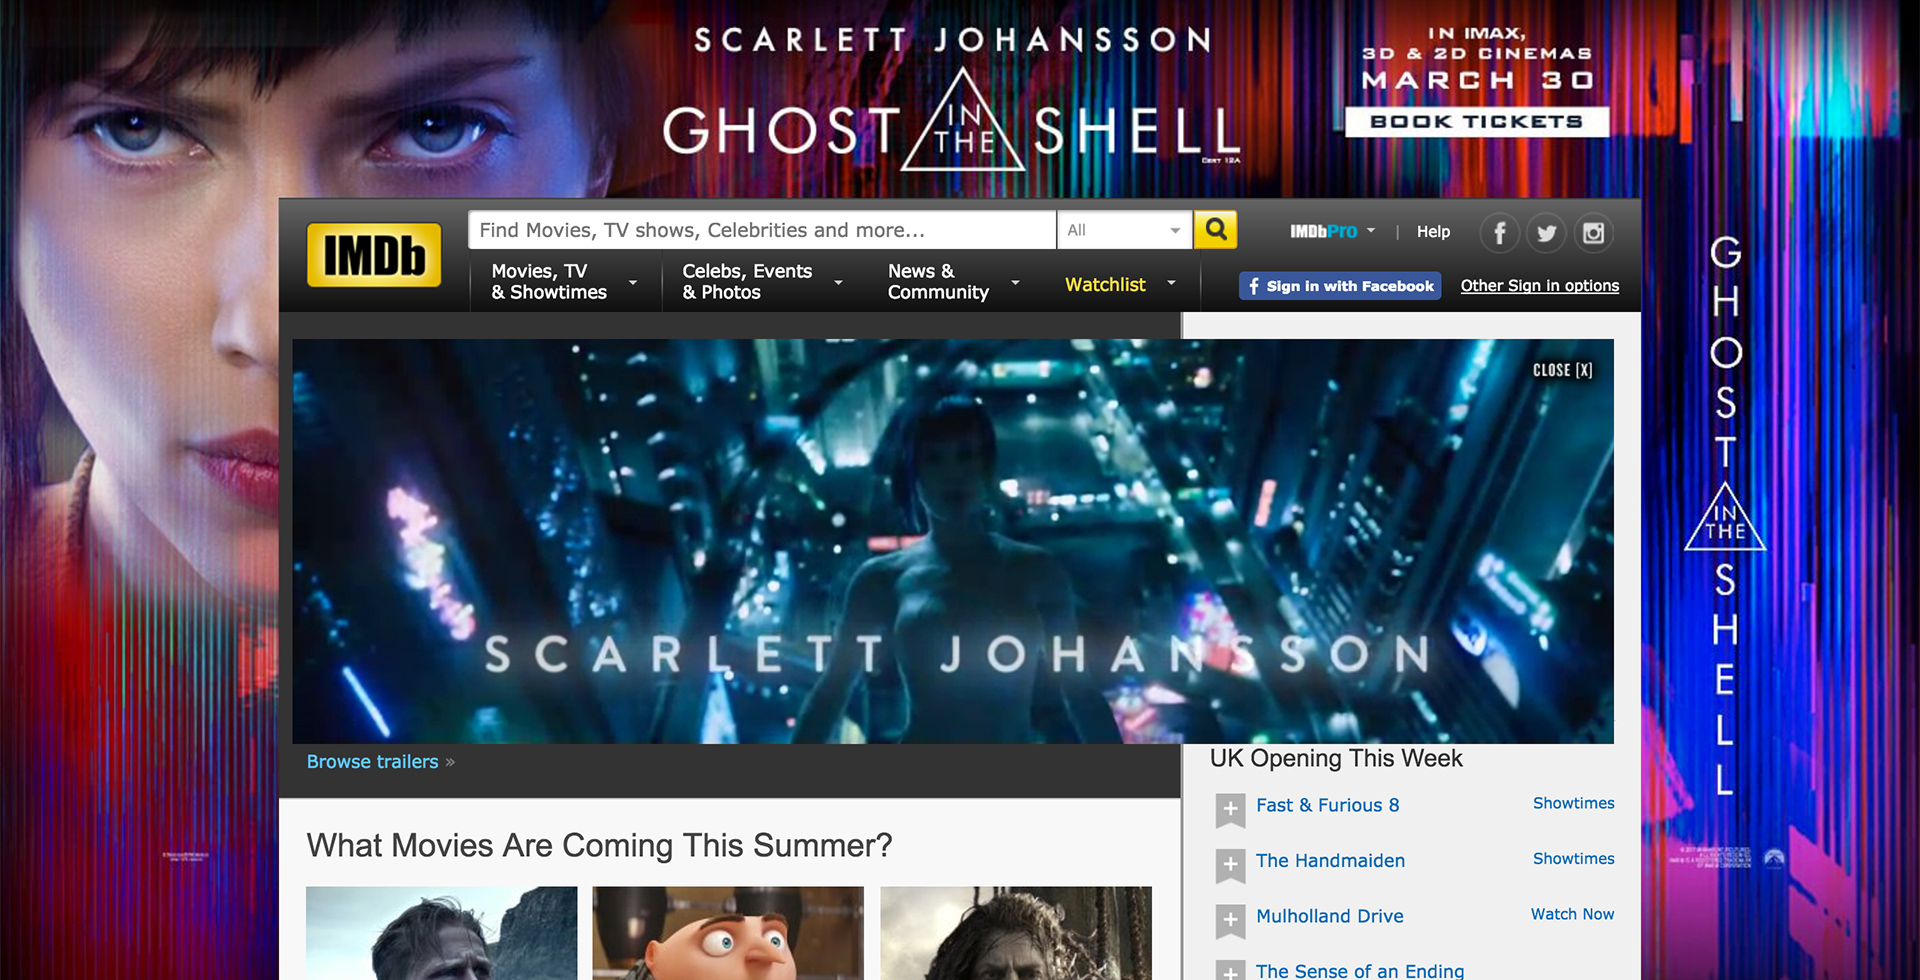The image size is (1920, 980).
Task: Open News & Community menu
Action: 953,282
